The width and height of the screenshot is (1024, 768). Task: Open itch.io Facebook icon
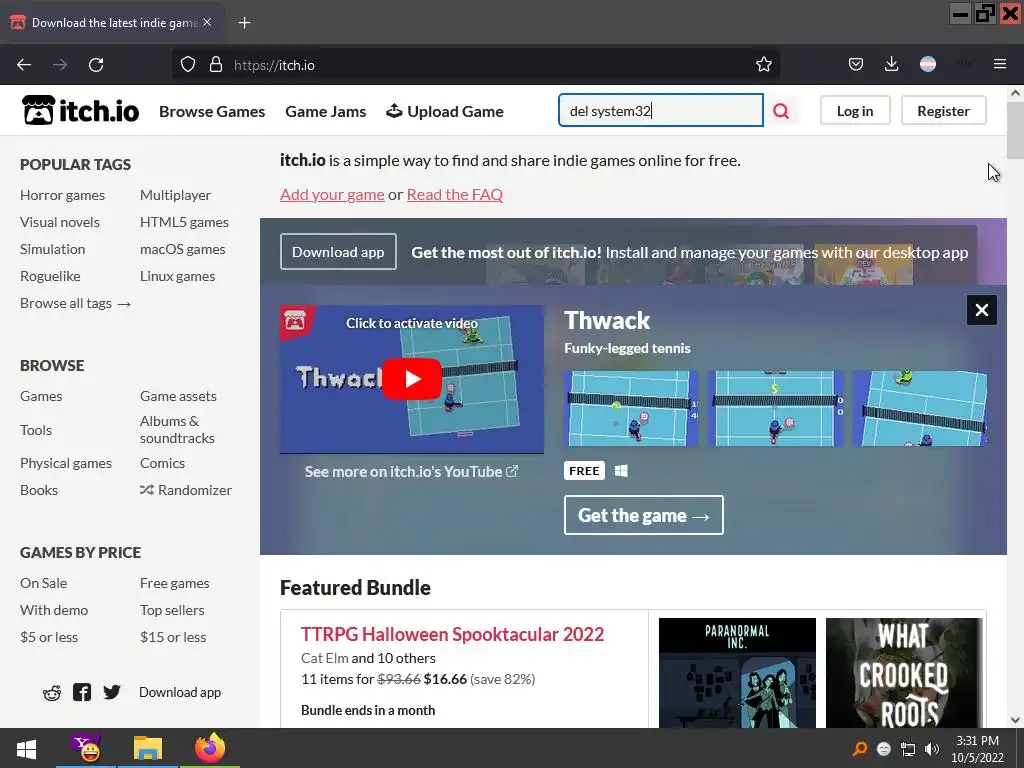pos(82,692)
